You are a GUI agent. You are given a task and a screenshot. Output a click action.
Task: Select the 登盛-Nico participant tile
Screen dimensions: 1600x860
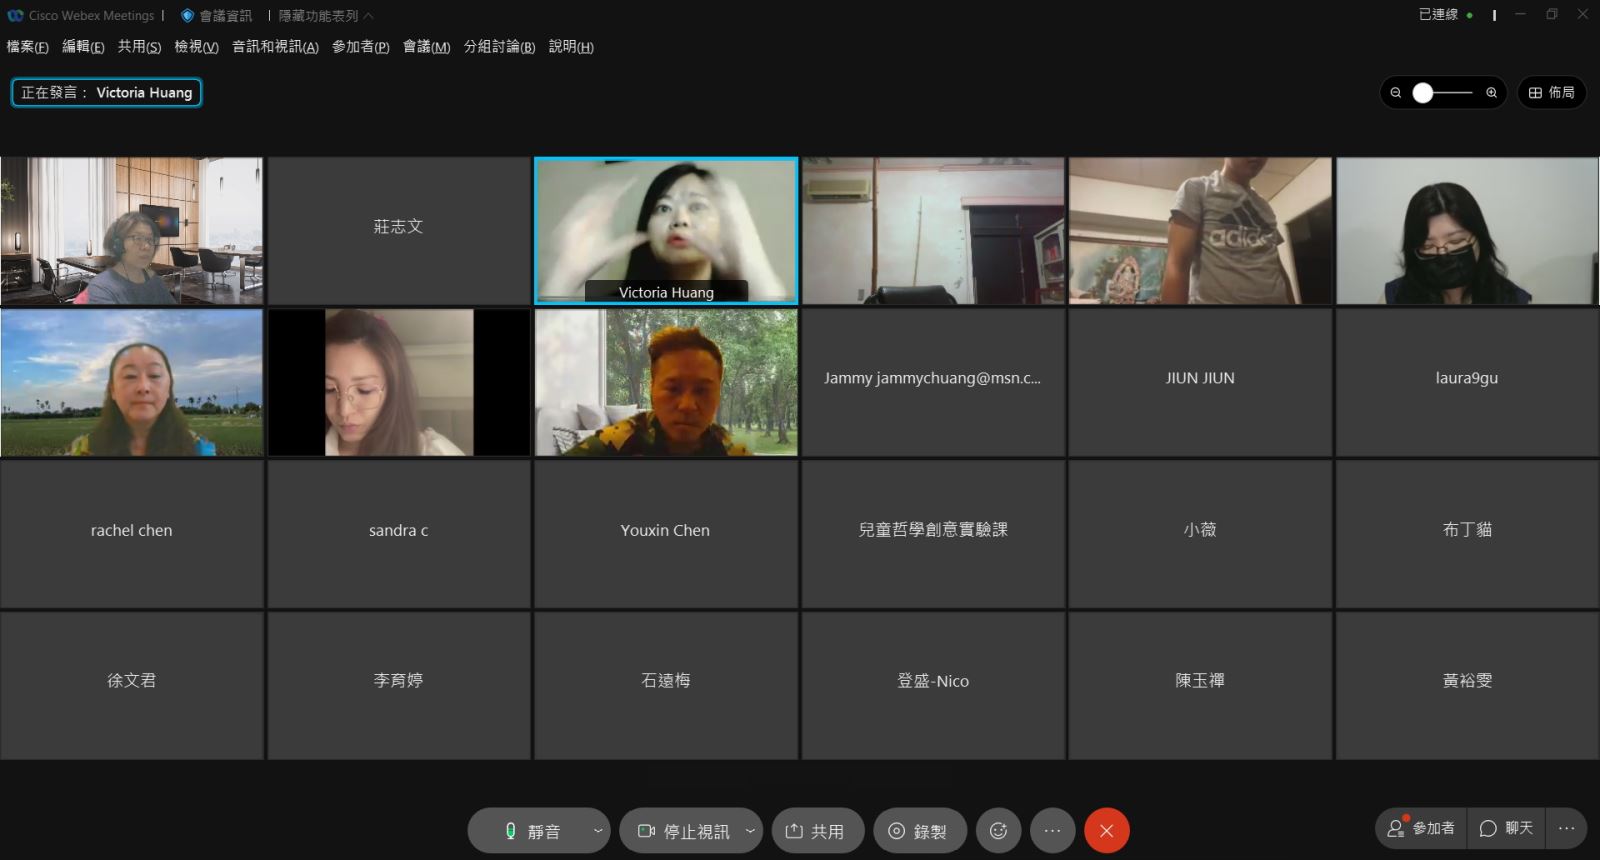tap(933, 685)
